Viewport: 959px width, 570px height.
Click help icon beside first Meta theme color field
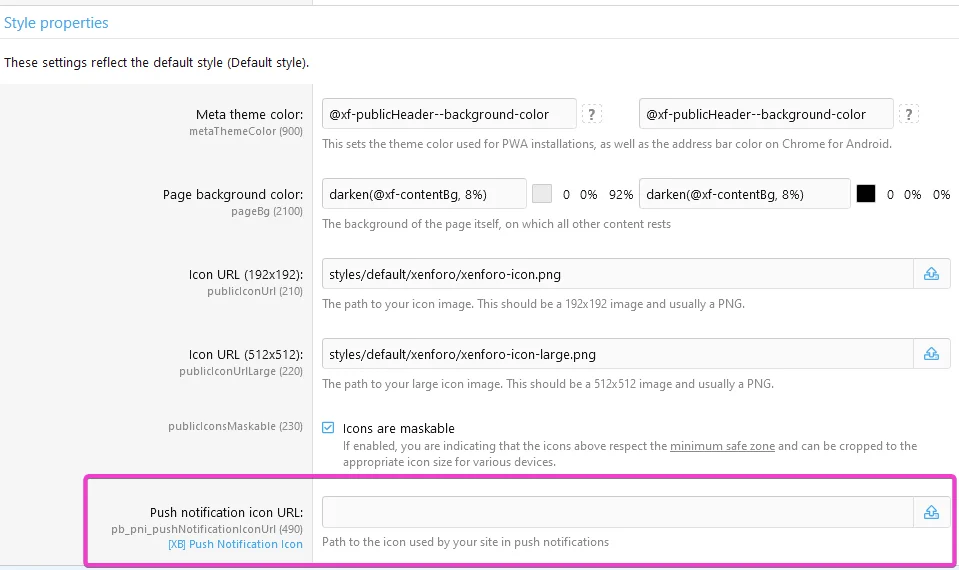(592, 114)
